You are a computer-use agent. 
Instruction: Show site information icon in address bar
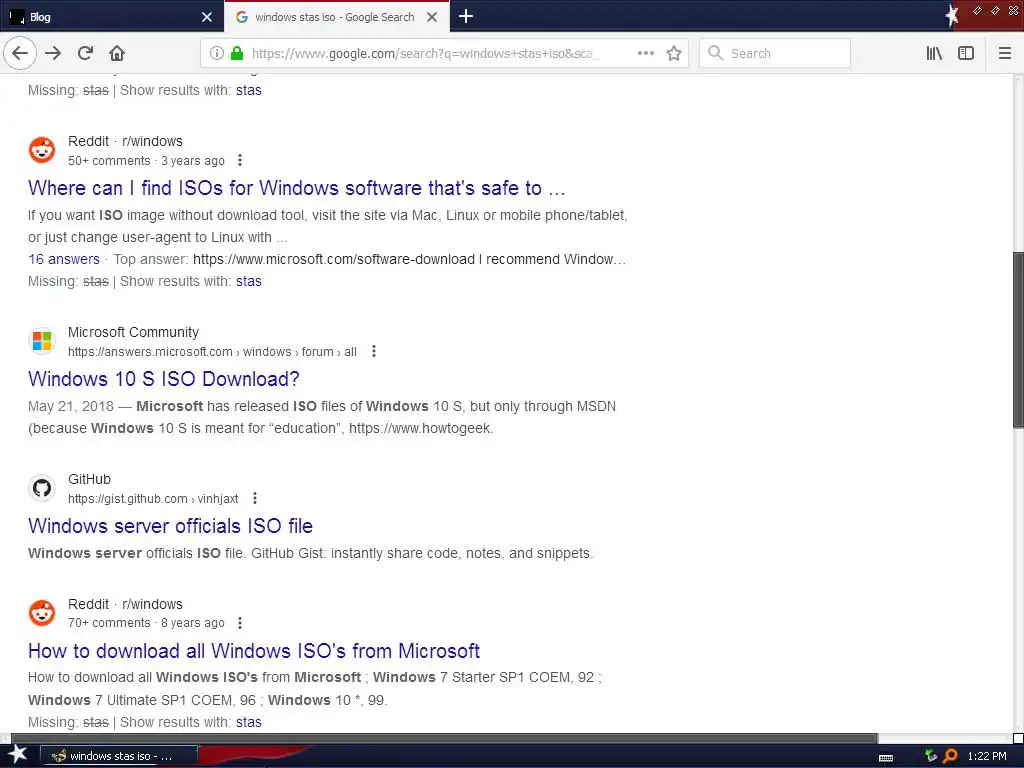[x=217, y=54]
